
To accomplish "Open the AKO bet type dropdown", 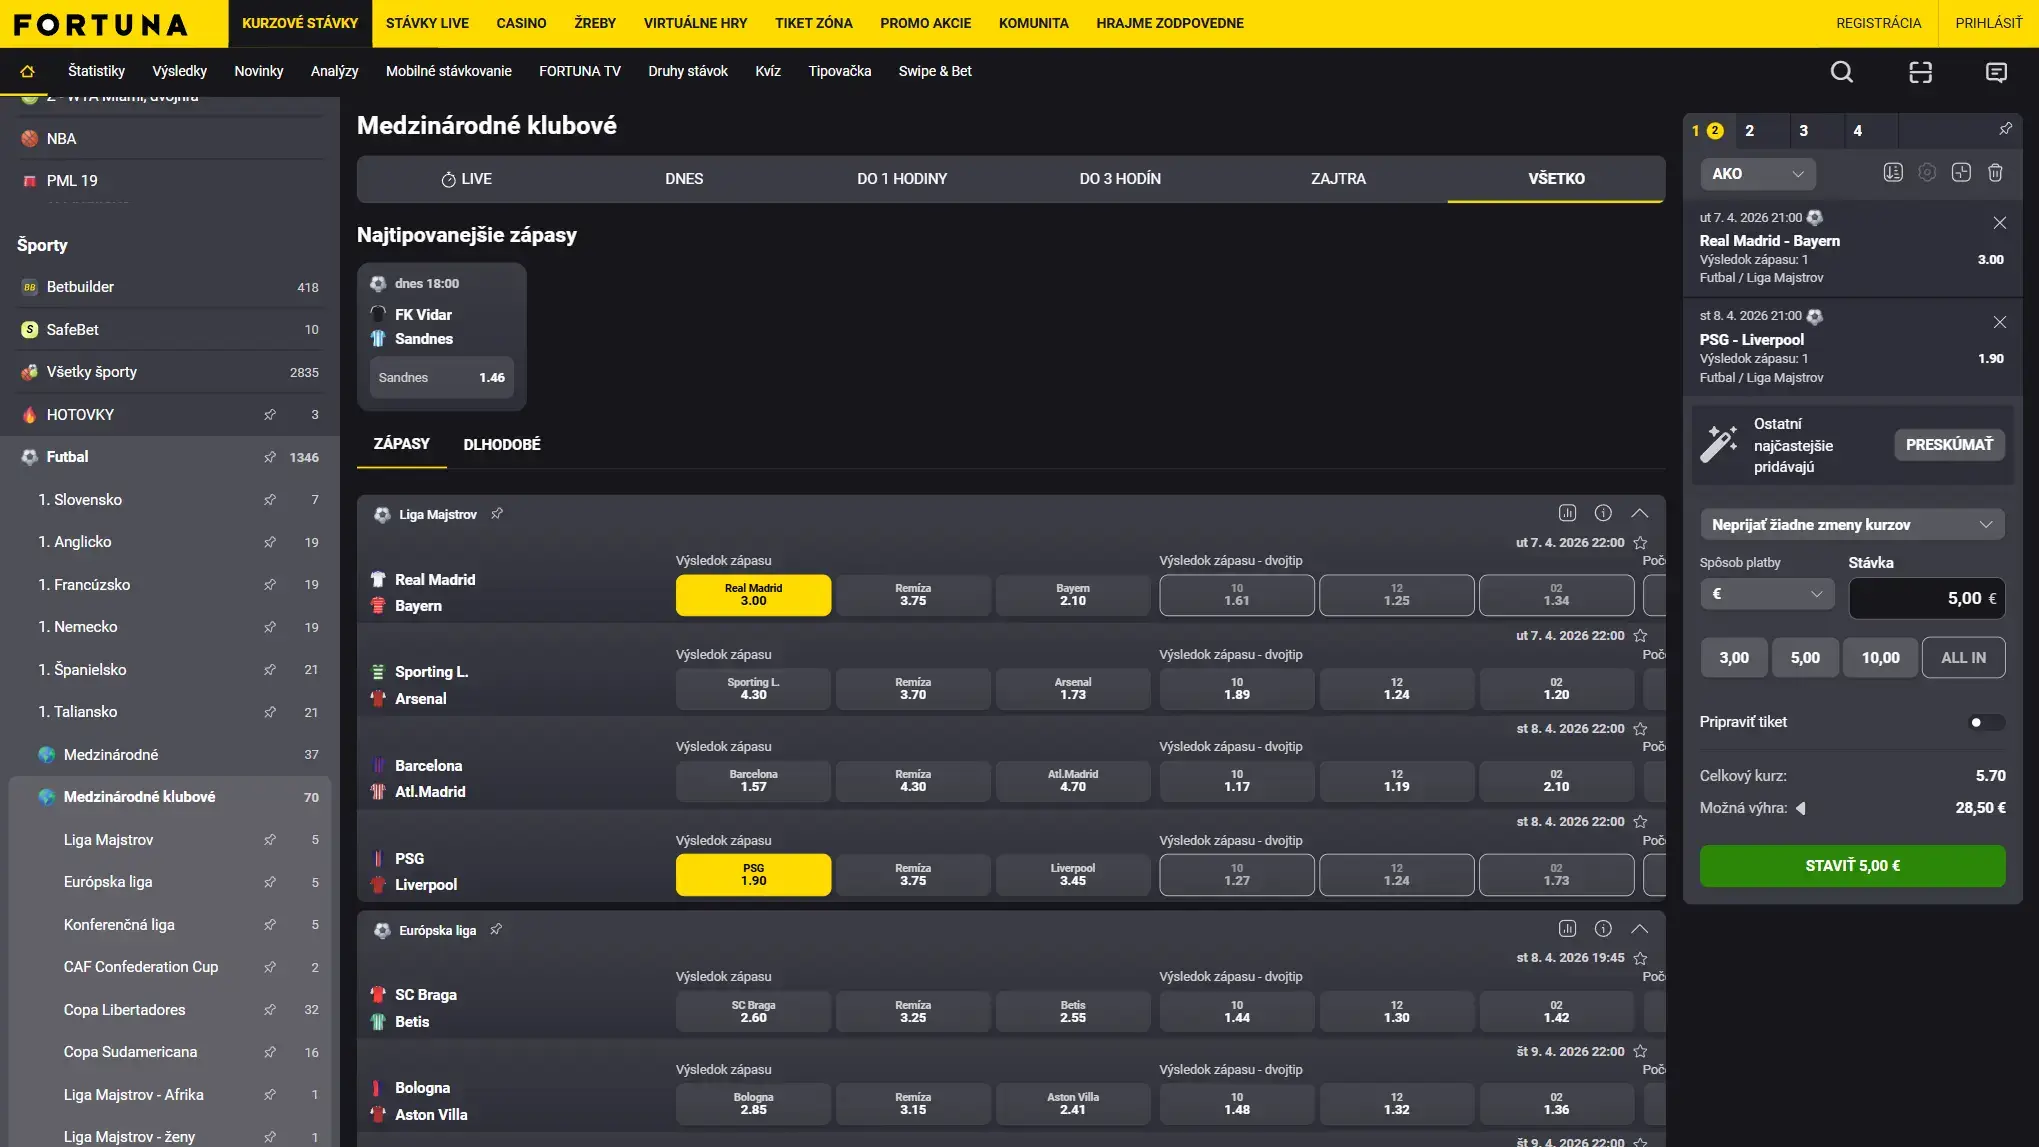I will pyautogui.click(x=1757, y=174).
